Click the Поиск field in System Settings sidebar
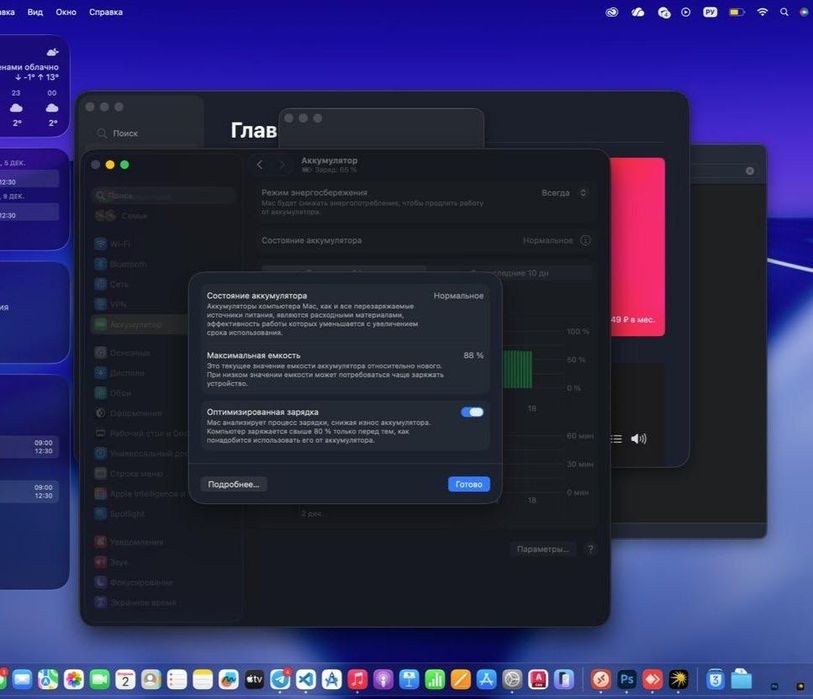 tap(163, 195)
